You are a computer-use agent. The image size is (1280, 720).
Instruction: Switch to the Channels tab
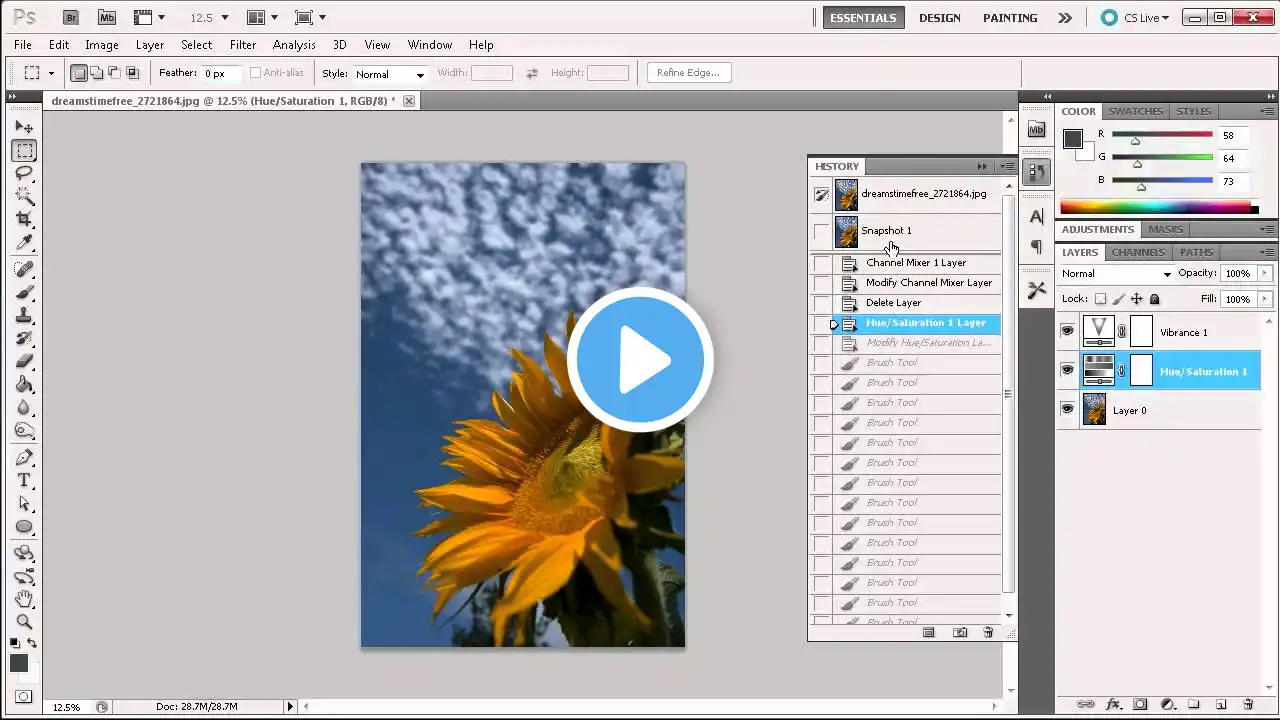coord(1138,252)
